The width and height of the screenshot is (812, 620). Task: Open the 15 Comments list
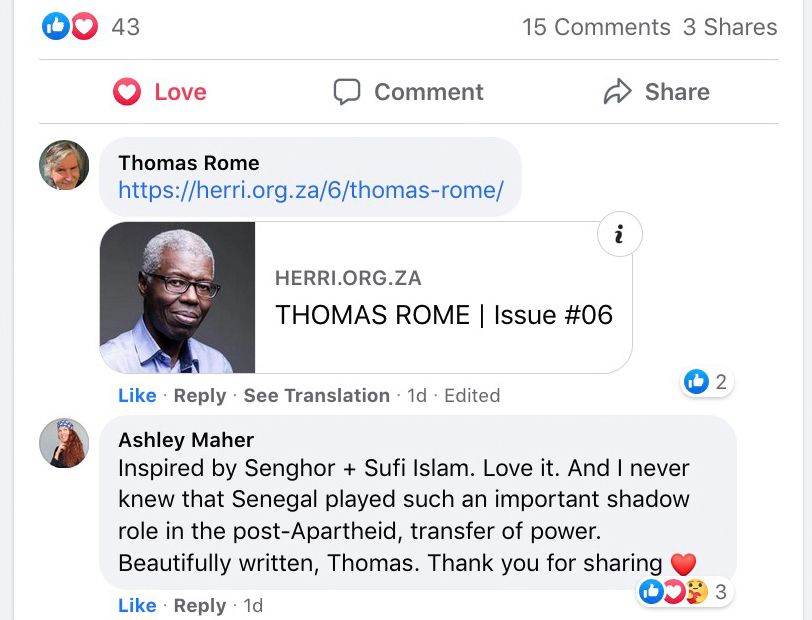(596, 27)
